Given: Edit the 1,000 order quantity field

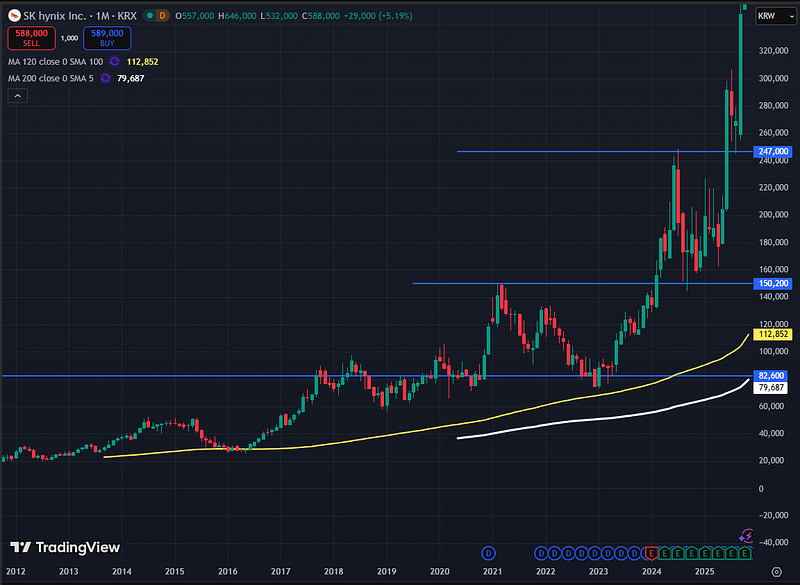Looking at the screenshot, I should pyautogui.click(x=69, y=38).
